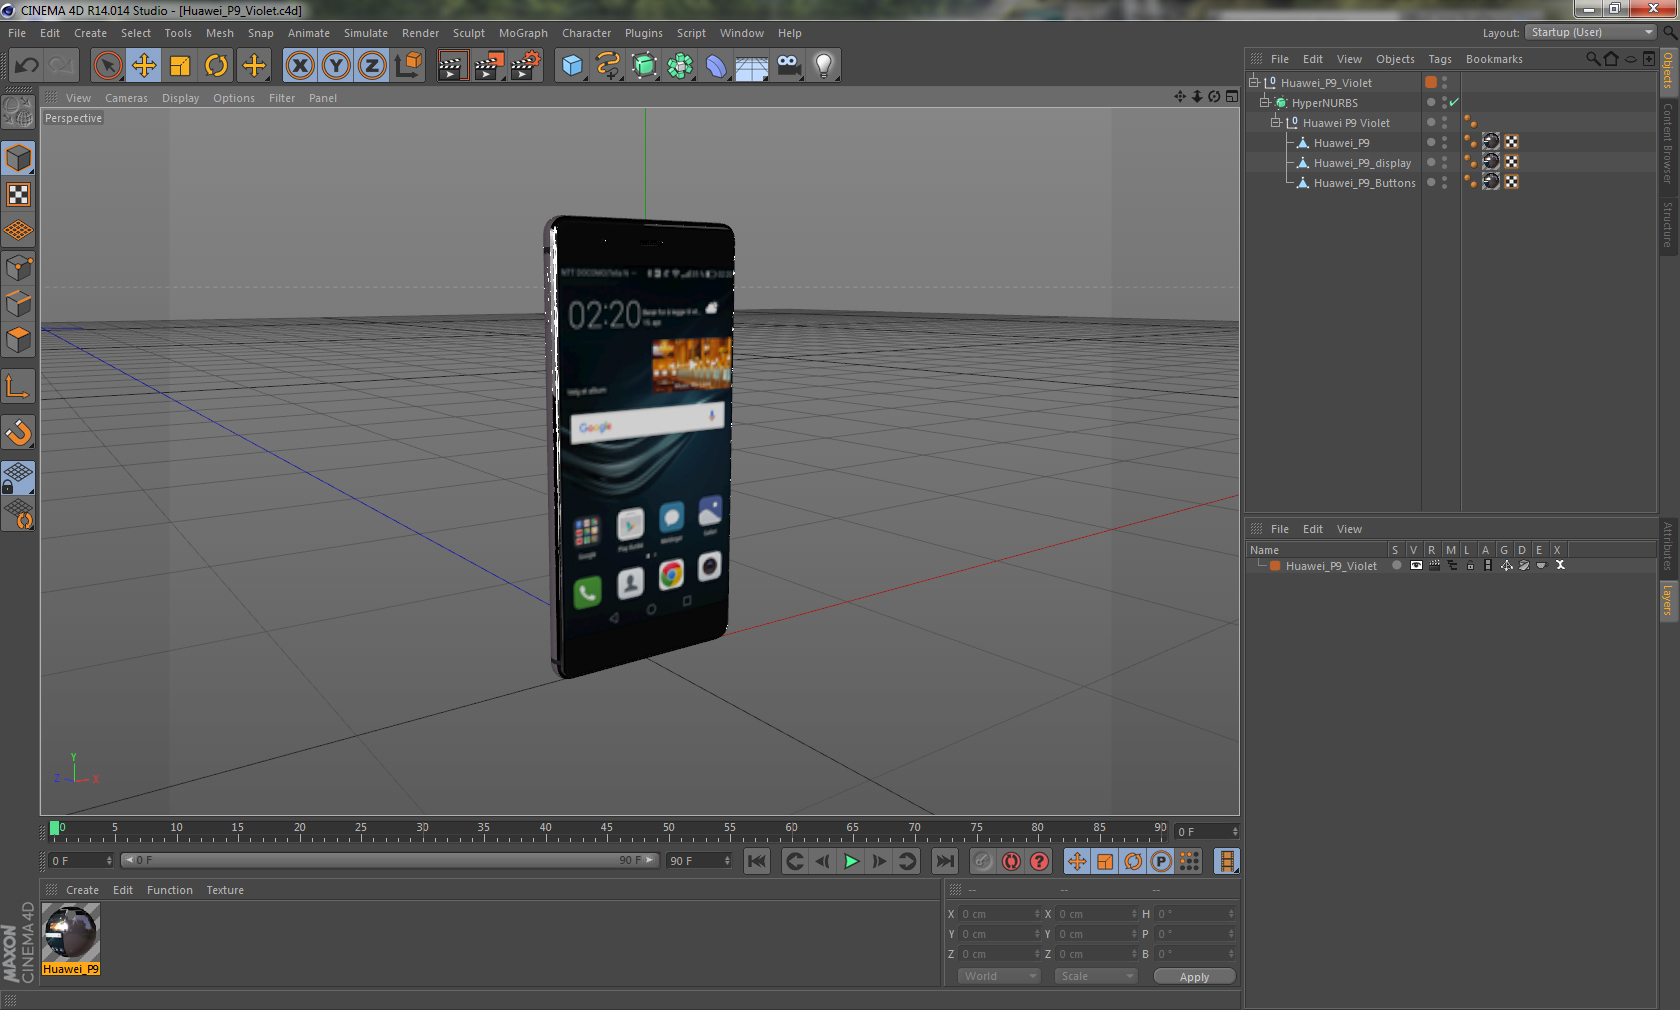Viewport: 1680px width, 1010px height.
Task: Collapse Huawei P9 Violet null group
Action: 1275,122
